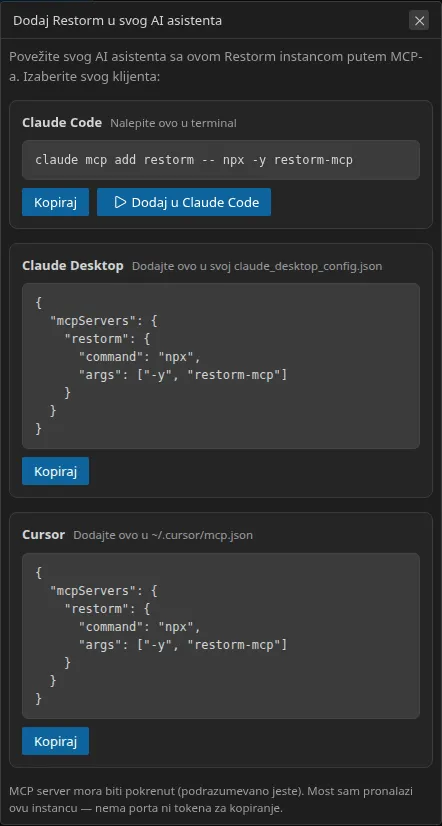Click the claude_desktop_config.json instruction text
442x826 pixels.
(257, 267)
